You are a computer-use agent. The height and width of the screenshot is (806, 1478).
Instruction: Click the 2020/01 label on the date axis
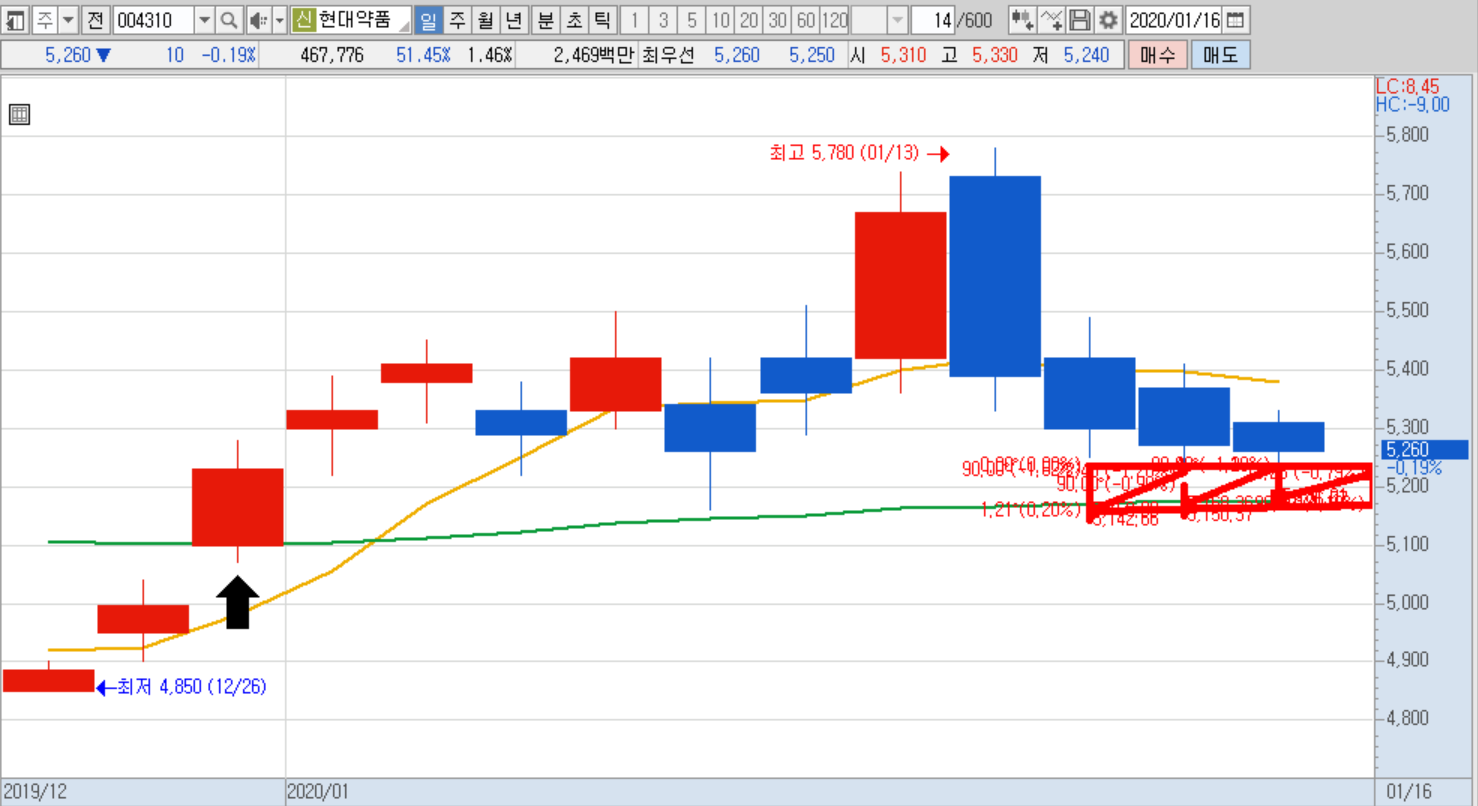(317, 792)
